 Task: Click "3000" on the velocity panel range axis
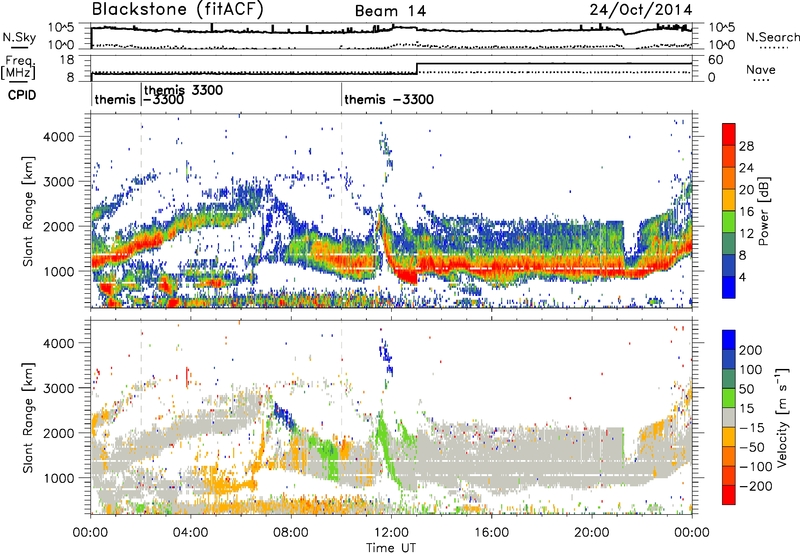coord(58,388)
